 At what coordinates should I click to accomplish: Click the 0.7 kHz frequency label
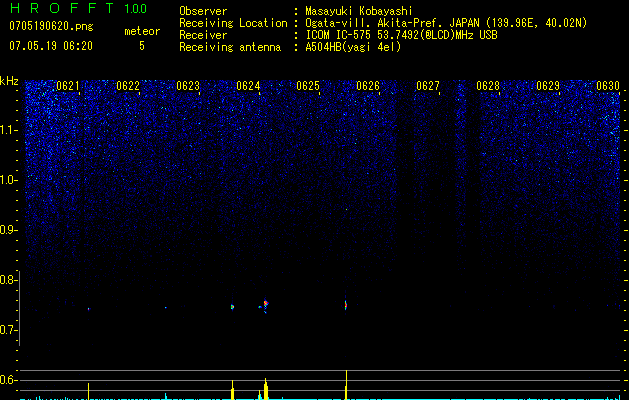pyautogui.click(x=8, y=330)
